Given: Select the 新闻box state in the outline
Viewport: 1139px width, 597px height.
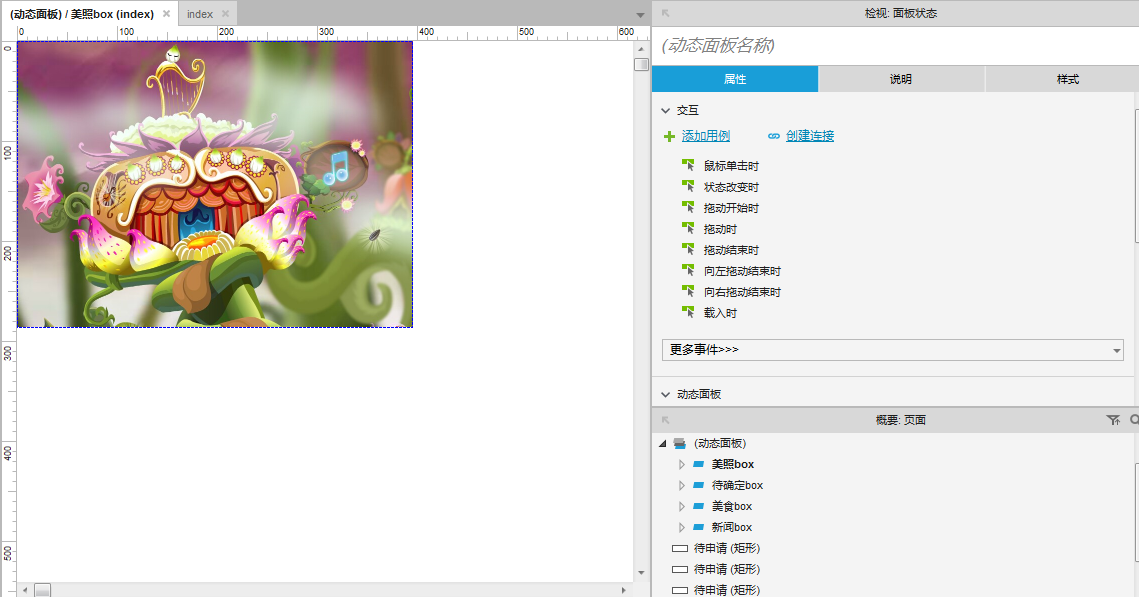Looking at the screenshot, I should (x=731, y=527).
